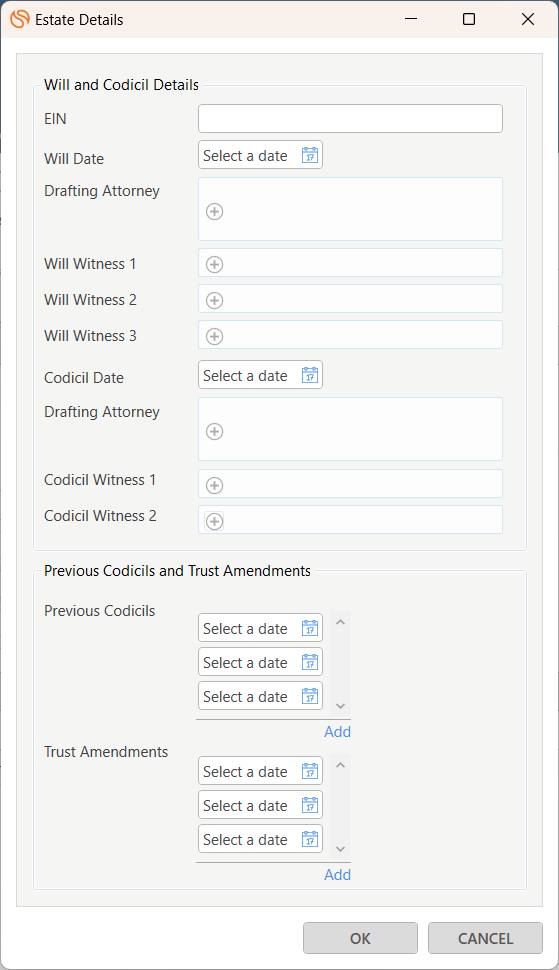Open the Codicil Date calendar icon
Screen dimensions: 559x970
(x=310, y=375)
